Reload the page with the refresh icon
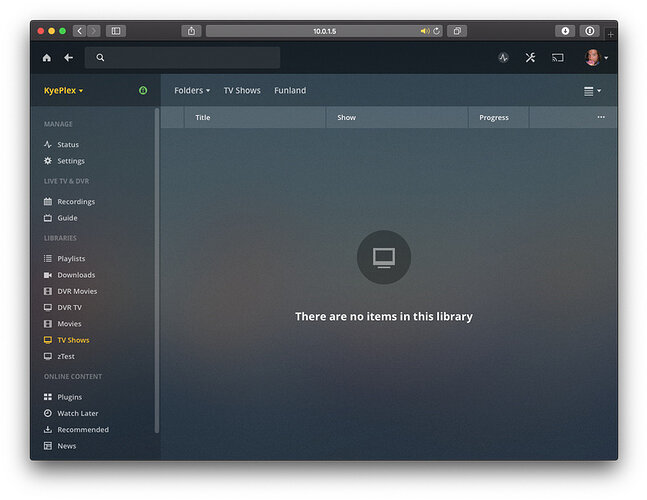This screenshot has width=647, height=500. (436, 31)
